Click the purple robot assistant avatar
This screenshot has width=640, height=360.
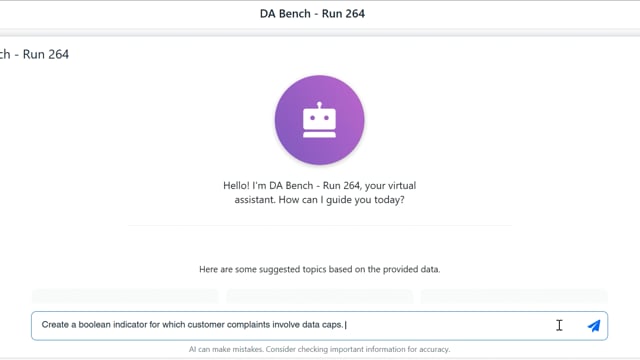click(320, 120)
